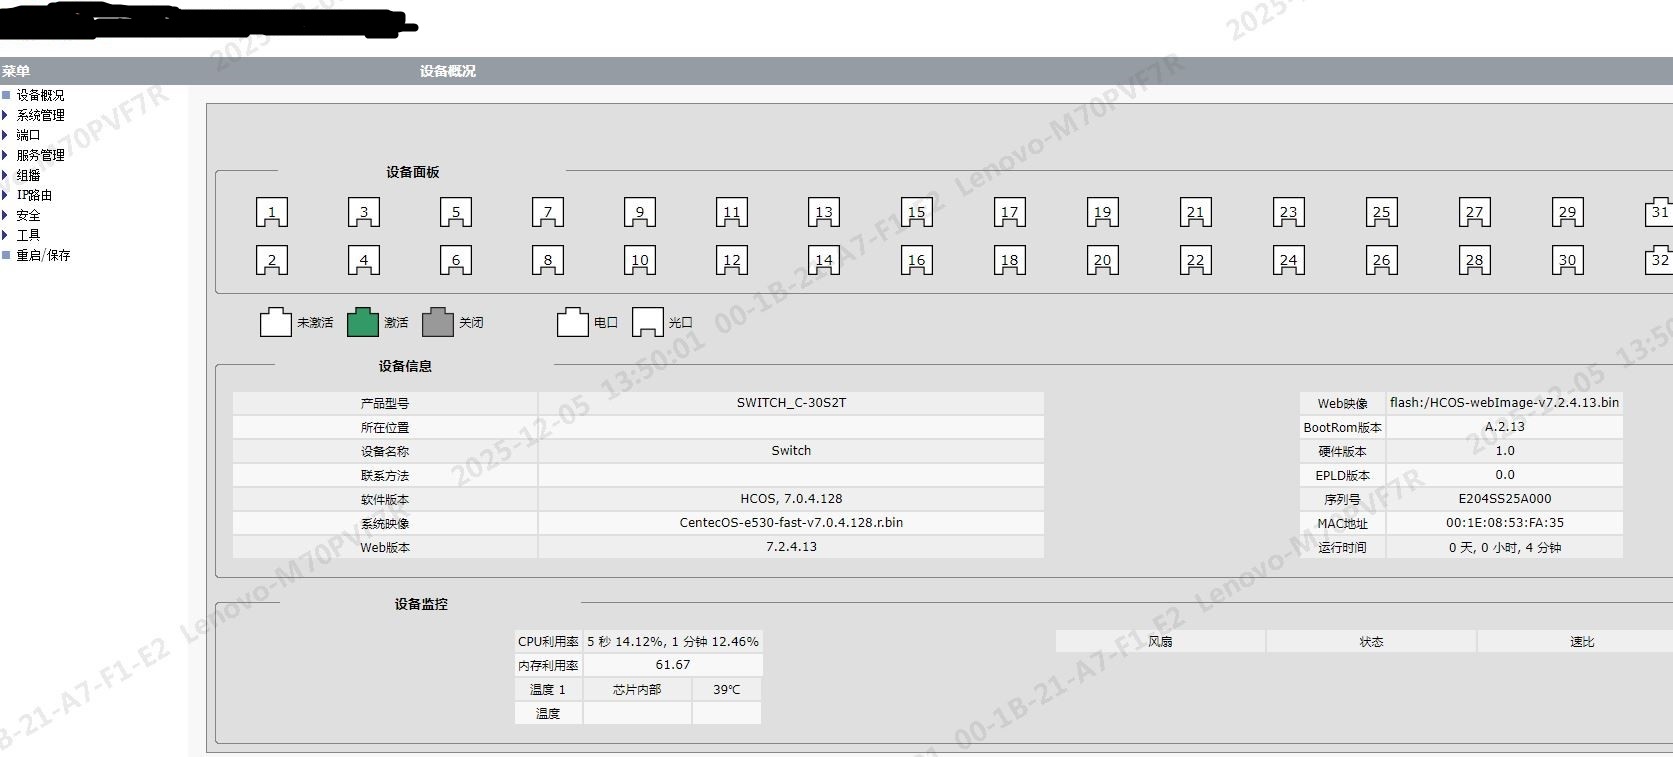Click MAC address 00:1E:08:53:FA:35
Image resolution: width=1673 pixels, height=757 pixels.
pyautogui.click(x=1504, y=523)
